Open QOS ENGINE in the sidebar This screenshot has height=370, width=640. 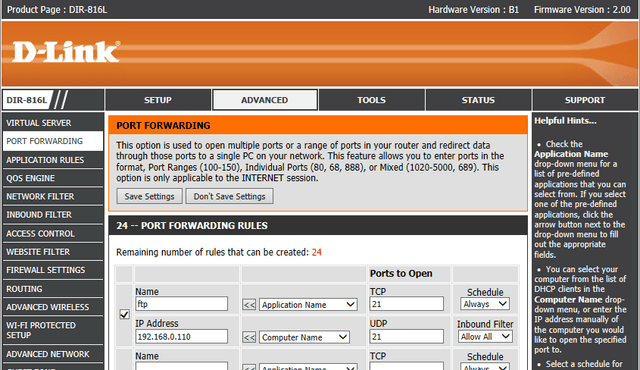click(53, 178)
